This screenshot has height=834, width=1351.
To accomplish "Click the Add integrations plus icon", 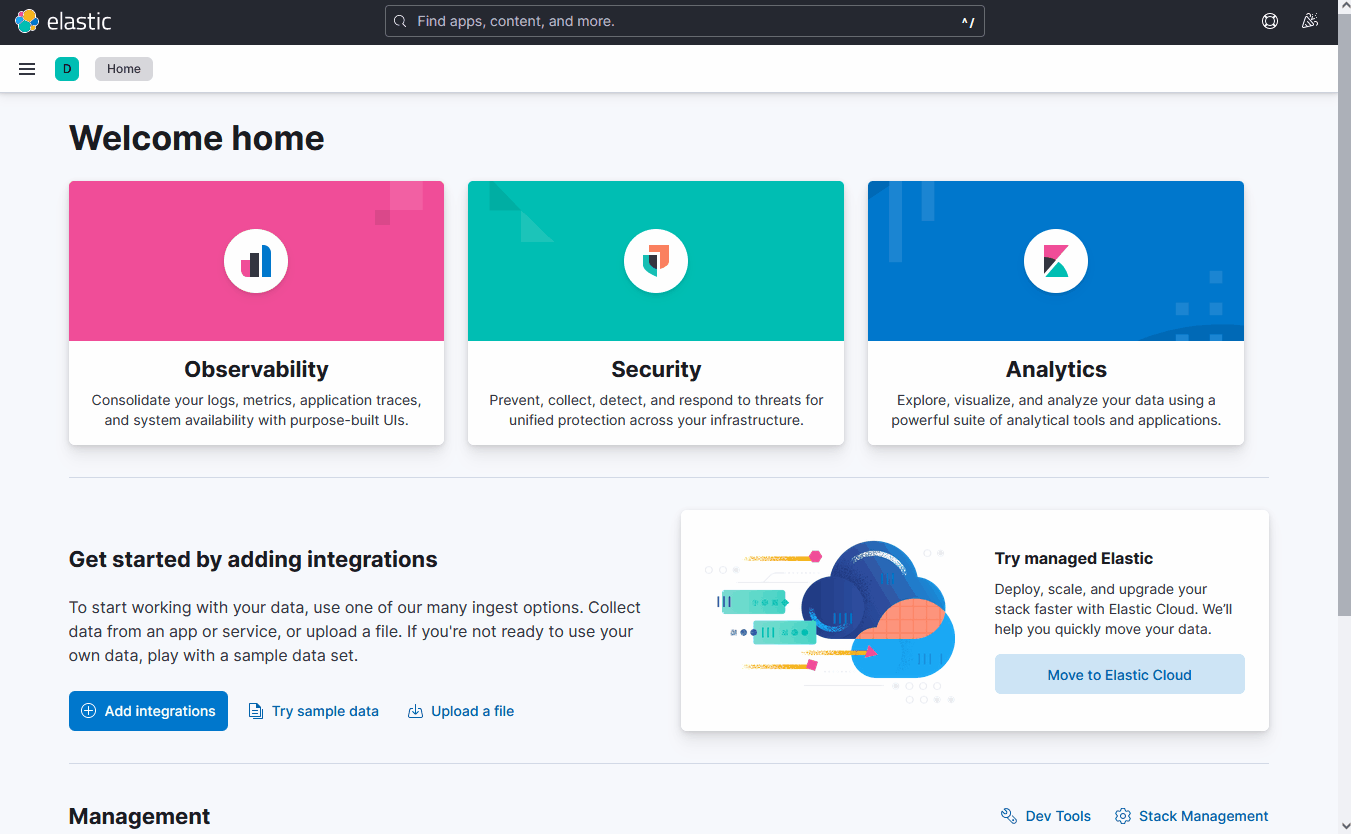I will (x=89, y=711).
